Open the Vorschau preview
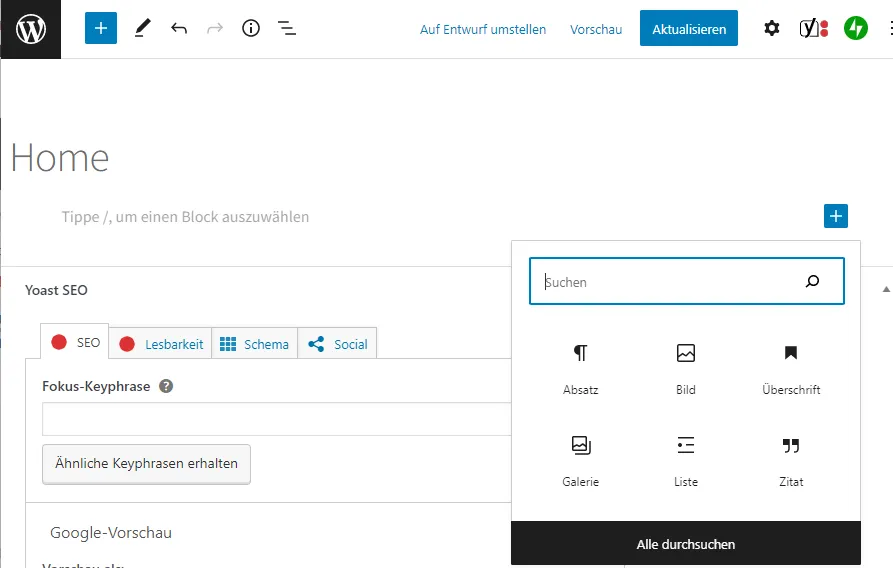The image size is (893, 568). [x=596, y=30]
